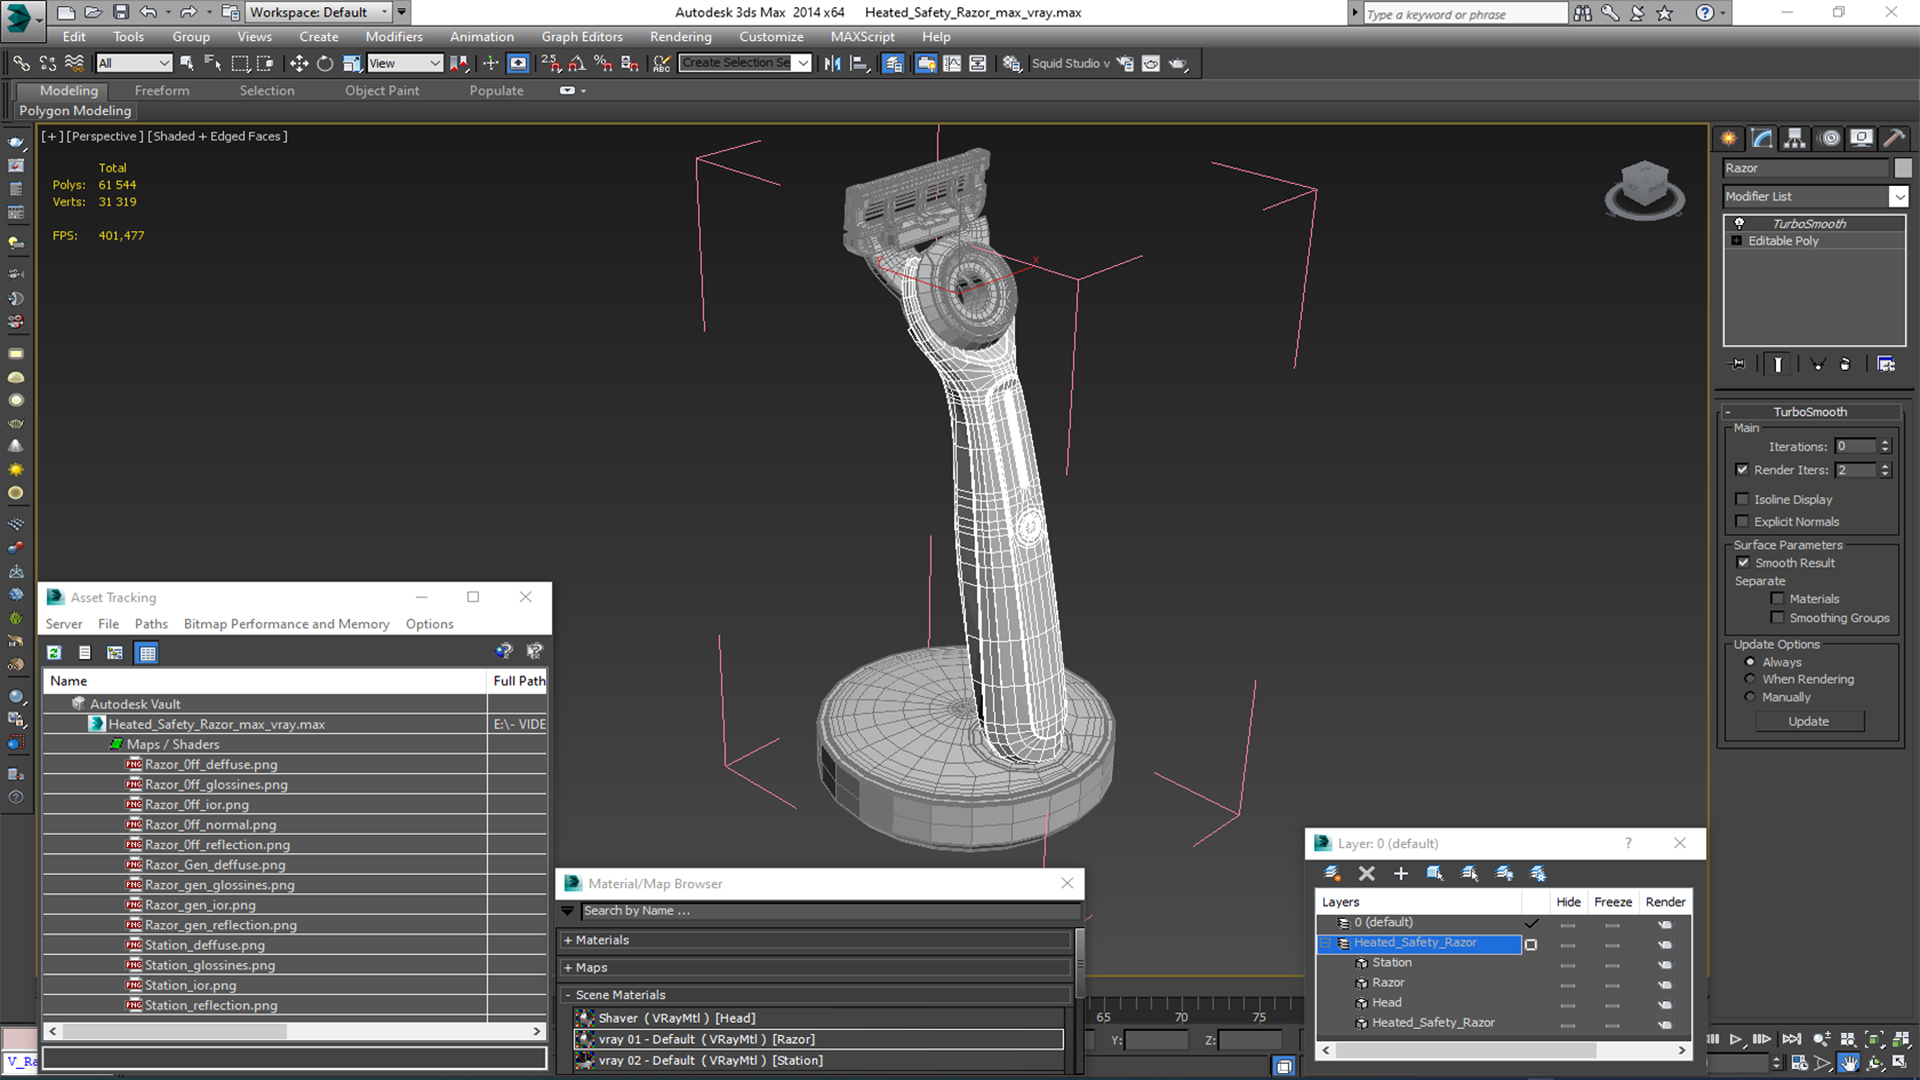Enable Isoline Display checkbox
Screen dimensions: 1920x1080
[x=1742, y=499]
